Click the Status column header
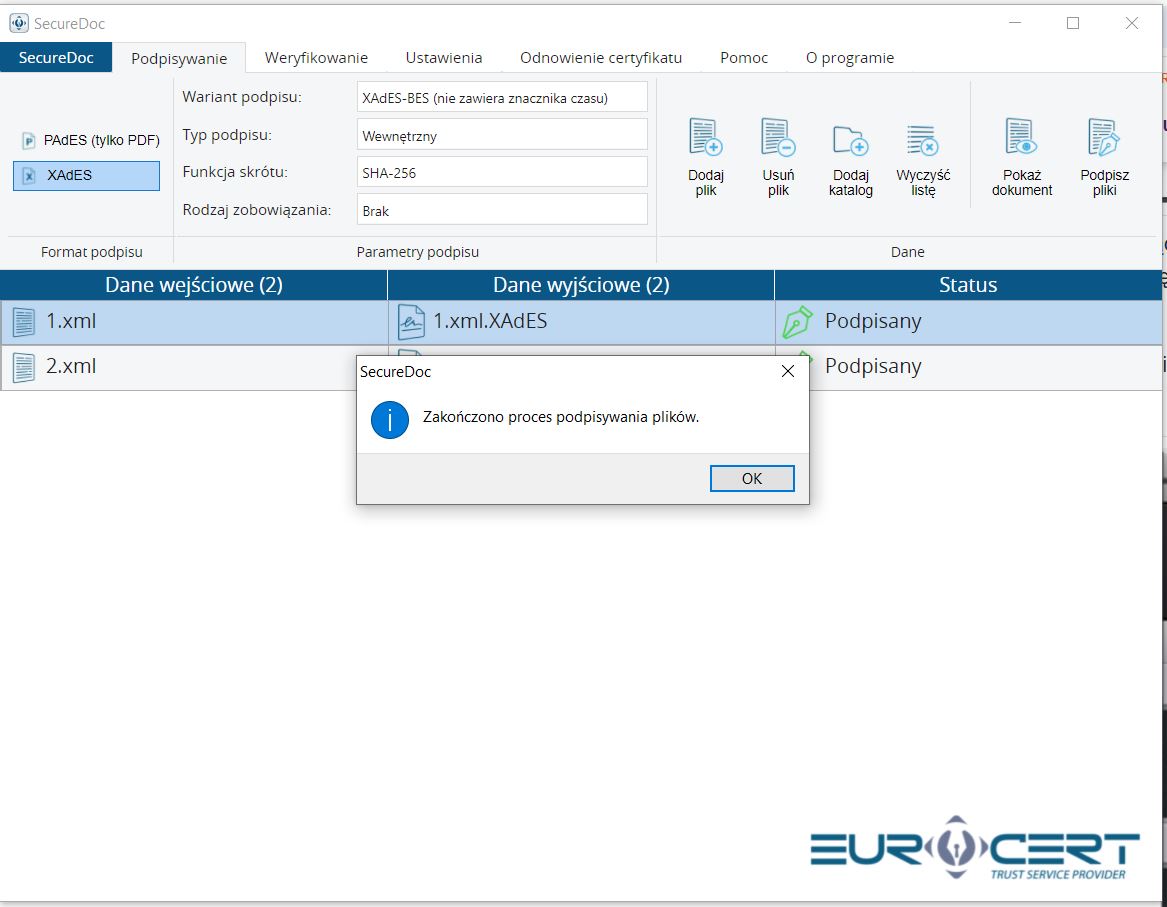Screen dimensions: 1167x907 [x=968, y=285]
